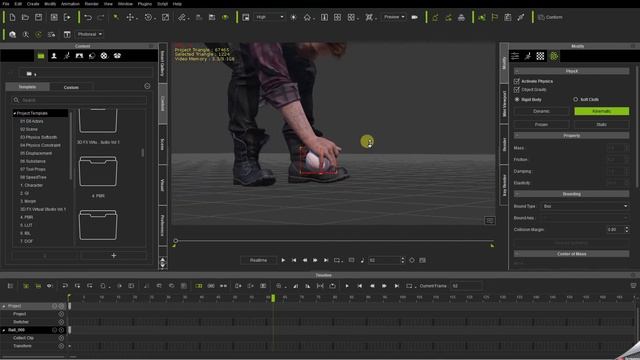This screenshot has width=640, height=360.
Task: Open the Scene icon in the Content panel
Action: (79, 56)
